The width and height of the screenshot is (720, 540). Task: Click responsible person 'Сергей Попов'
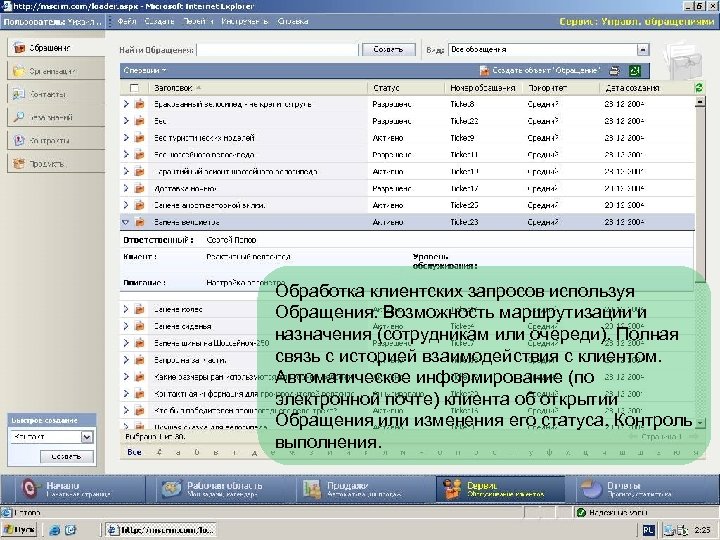231,240
